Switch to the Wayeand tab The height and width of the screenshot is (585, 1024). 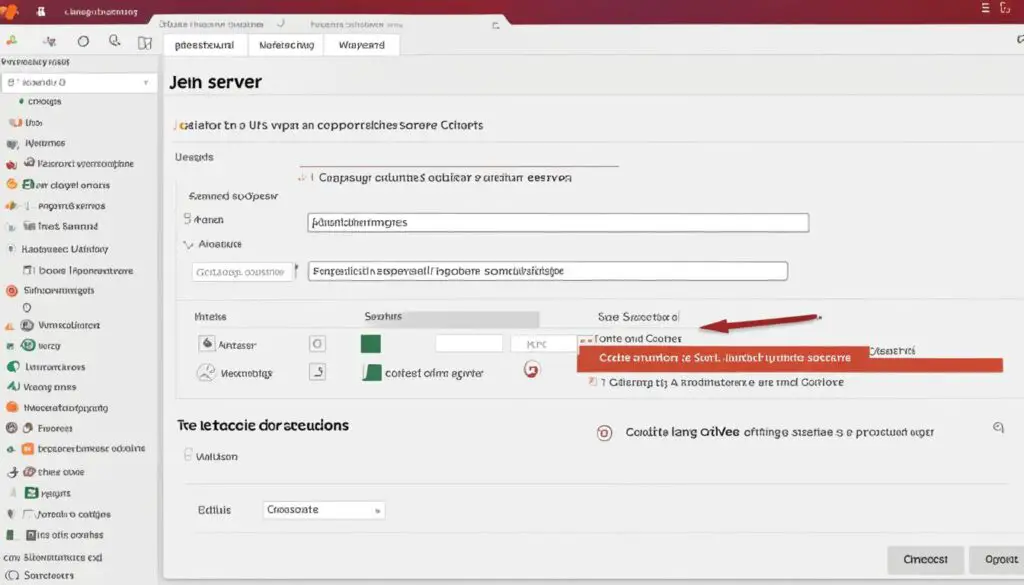361,44
